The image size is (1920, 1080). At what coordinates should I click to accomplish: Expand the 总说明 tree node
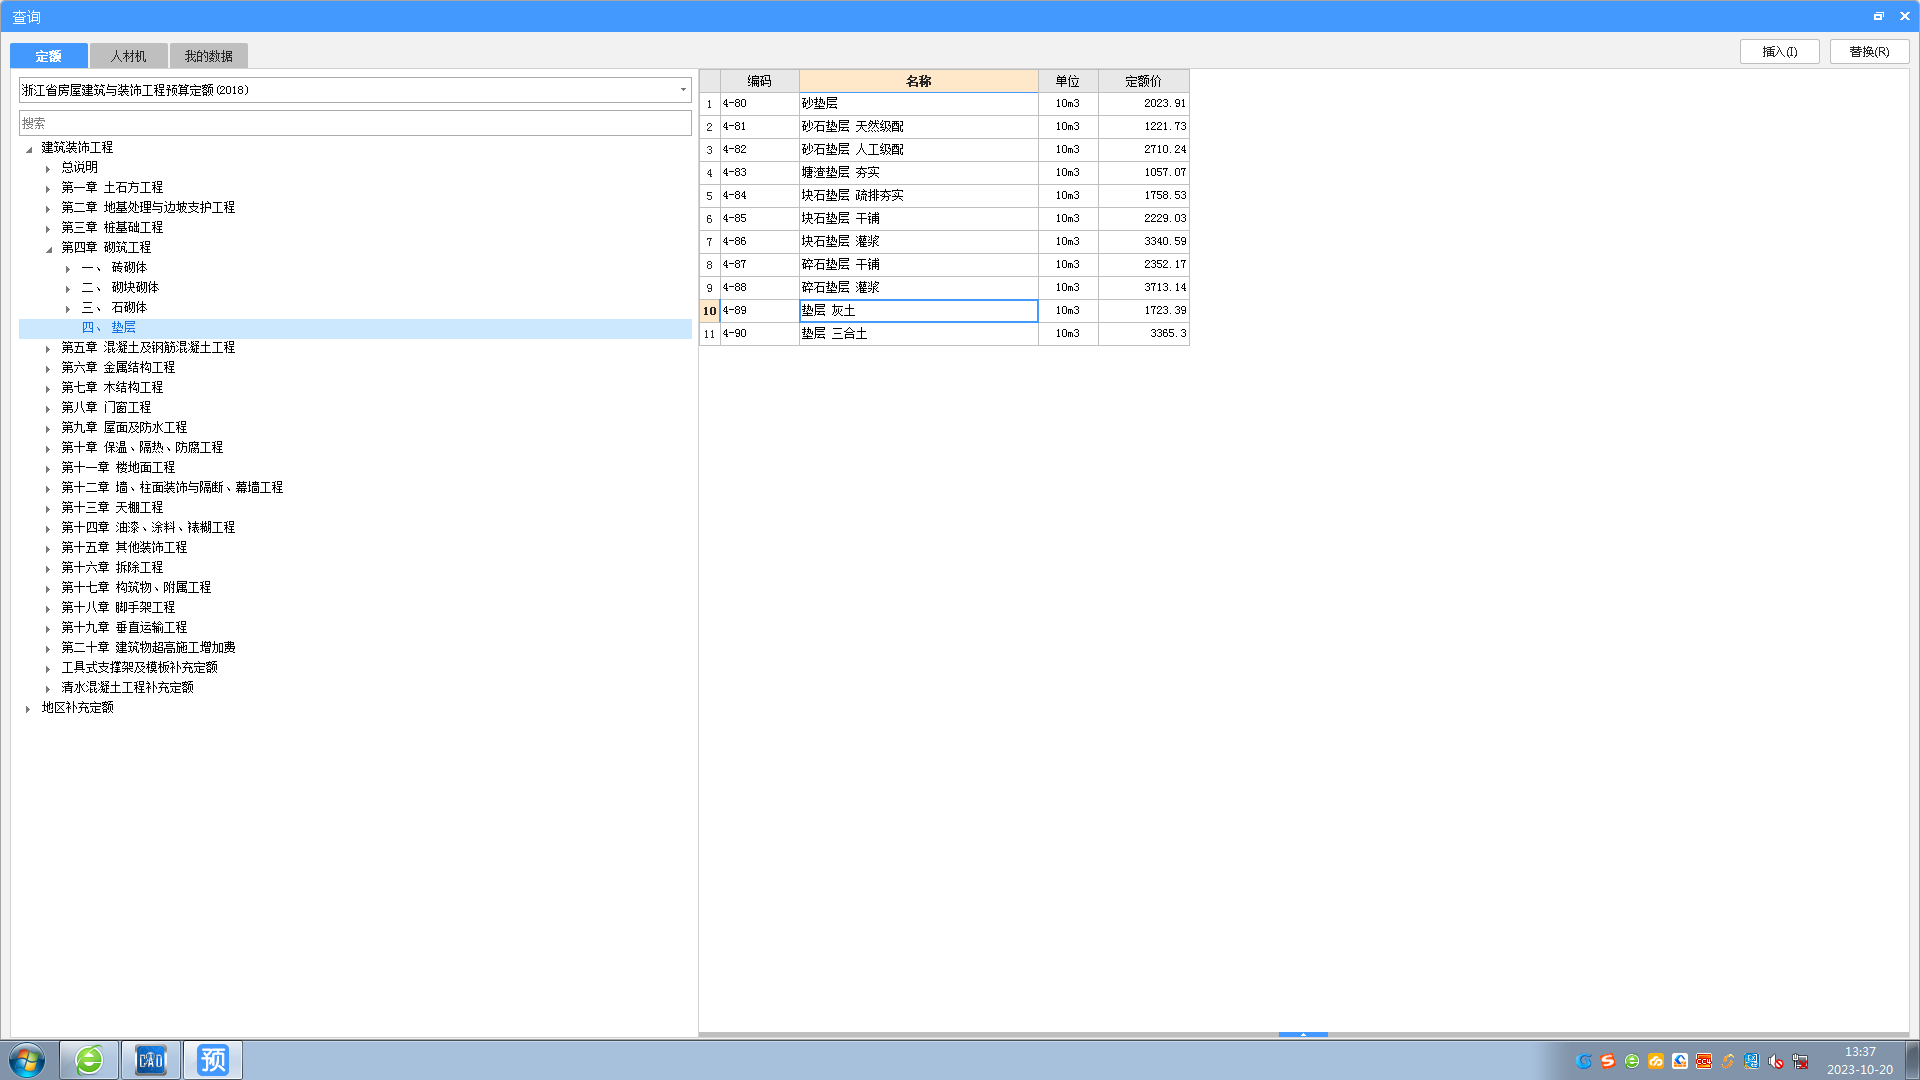point(47,168)
